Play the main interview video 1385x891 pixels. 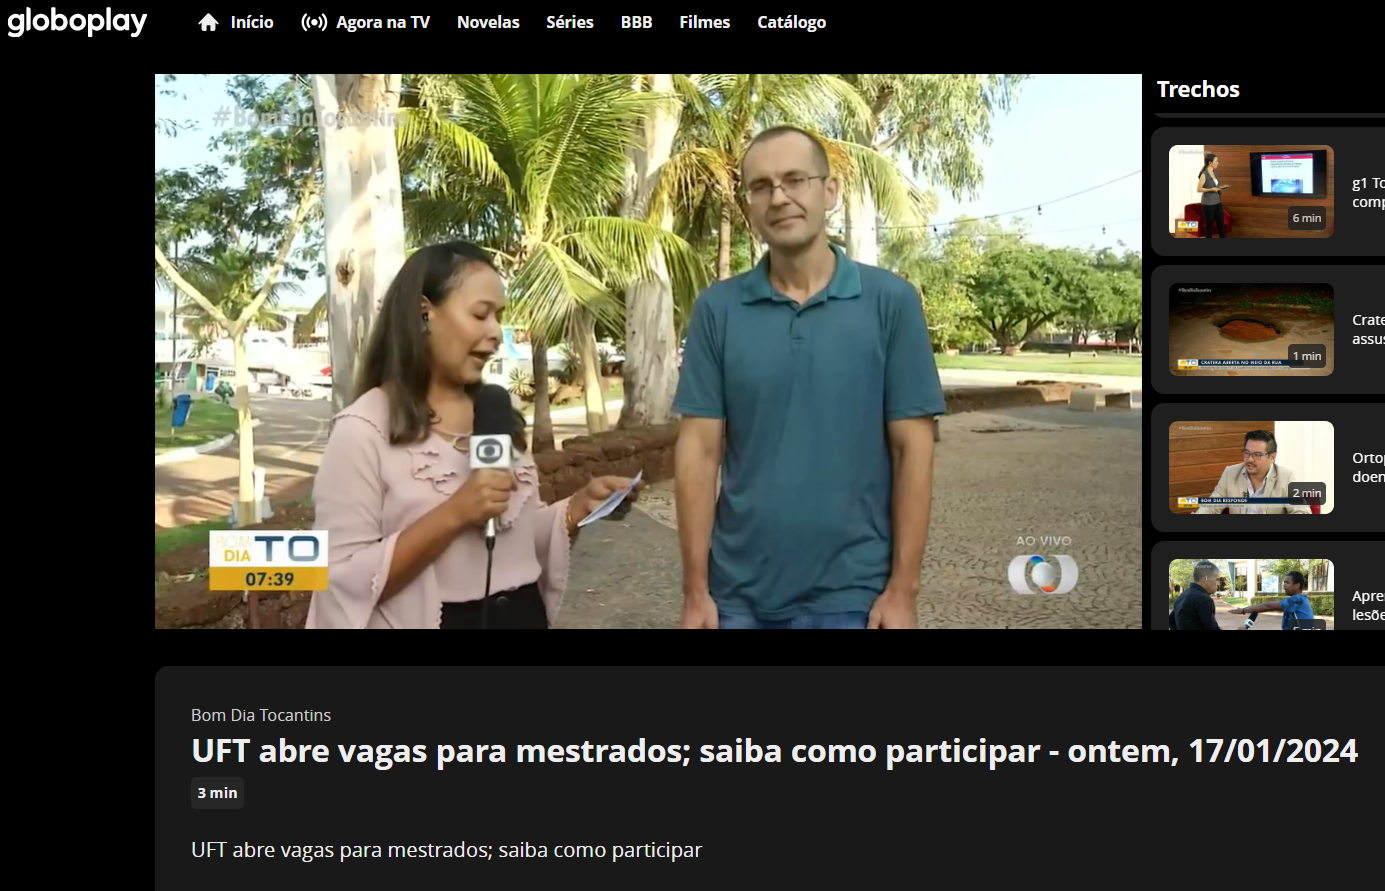648,351
